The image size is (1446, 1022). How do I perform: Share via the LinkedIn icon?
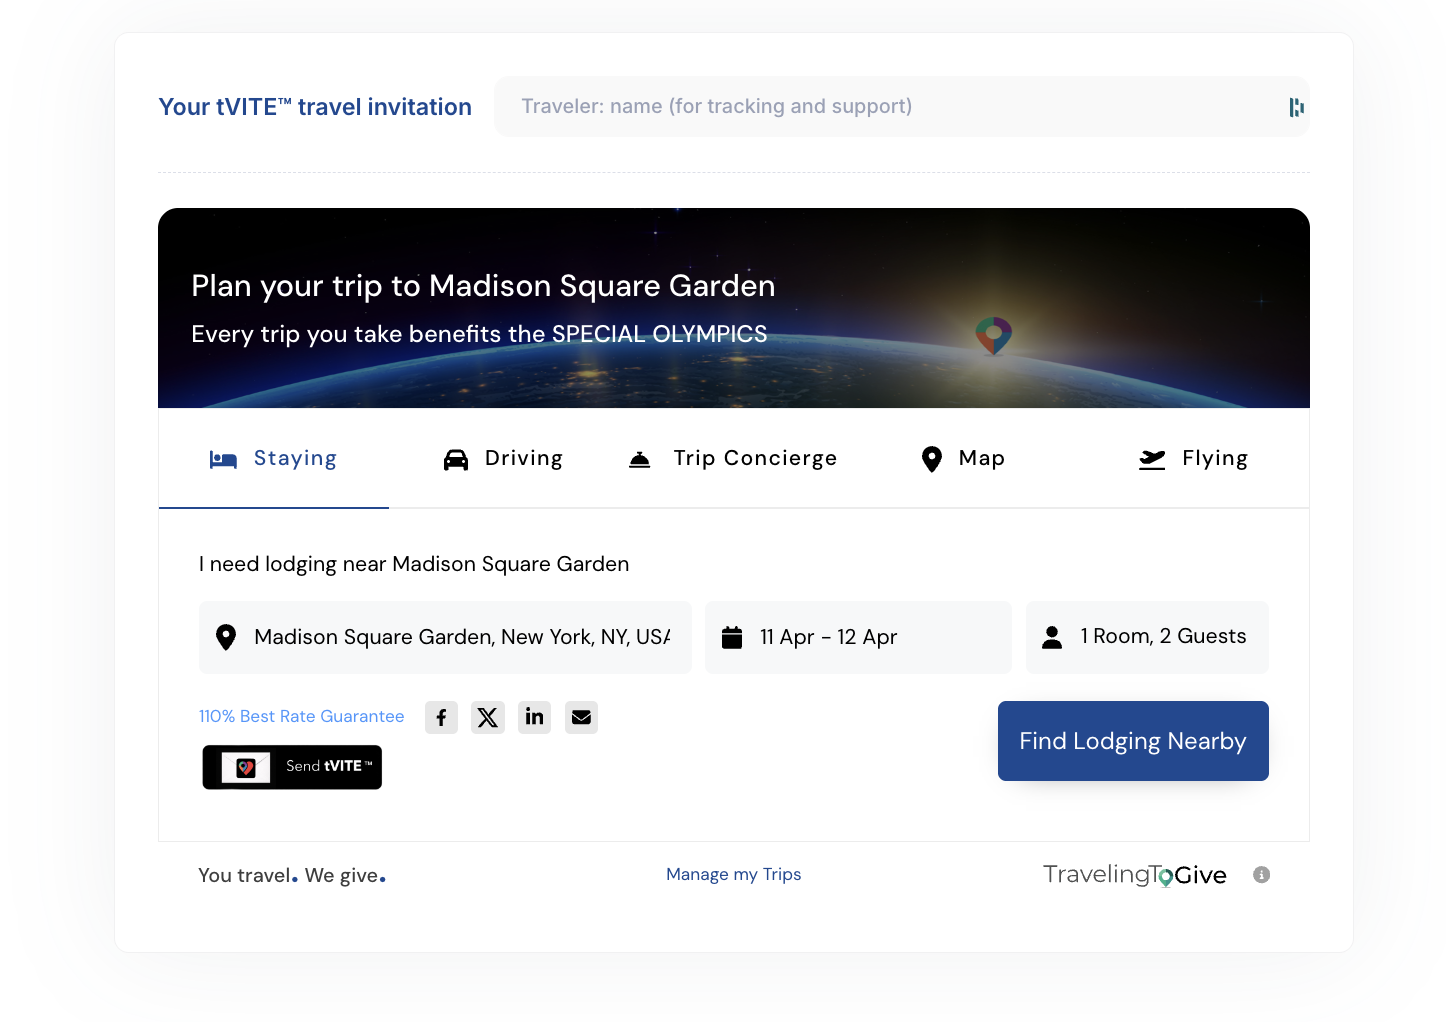534,717
